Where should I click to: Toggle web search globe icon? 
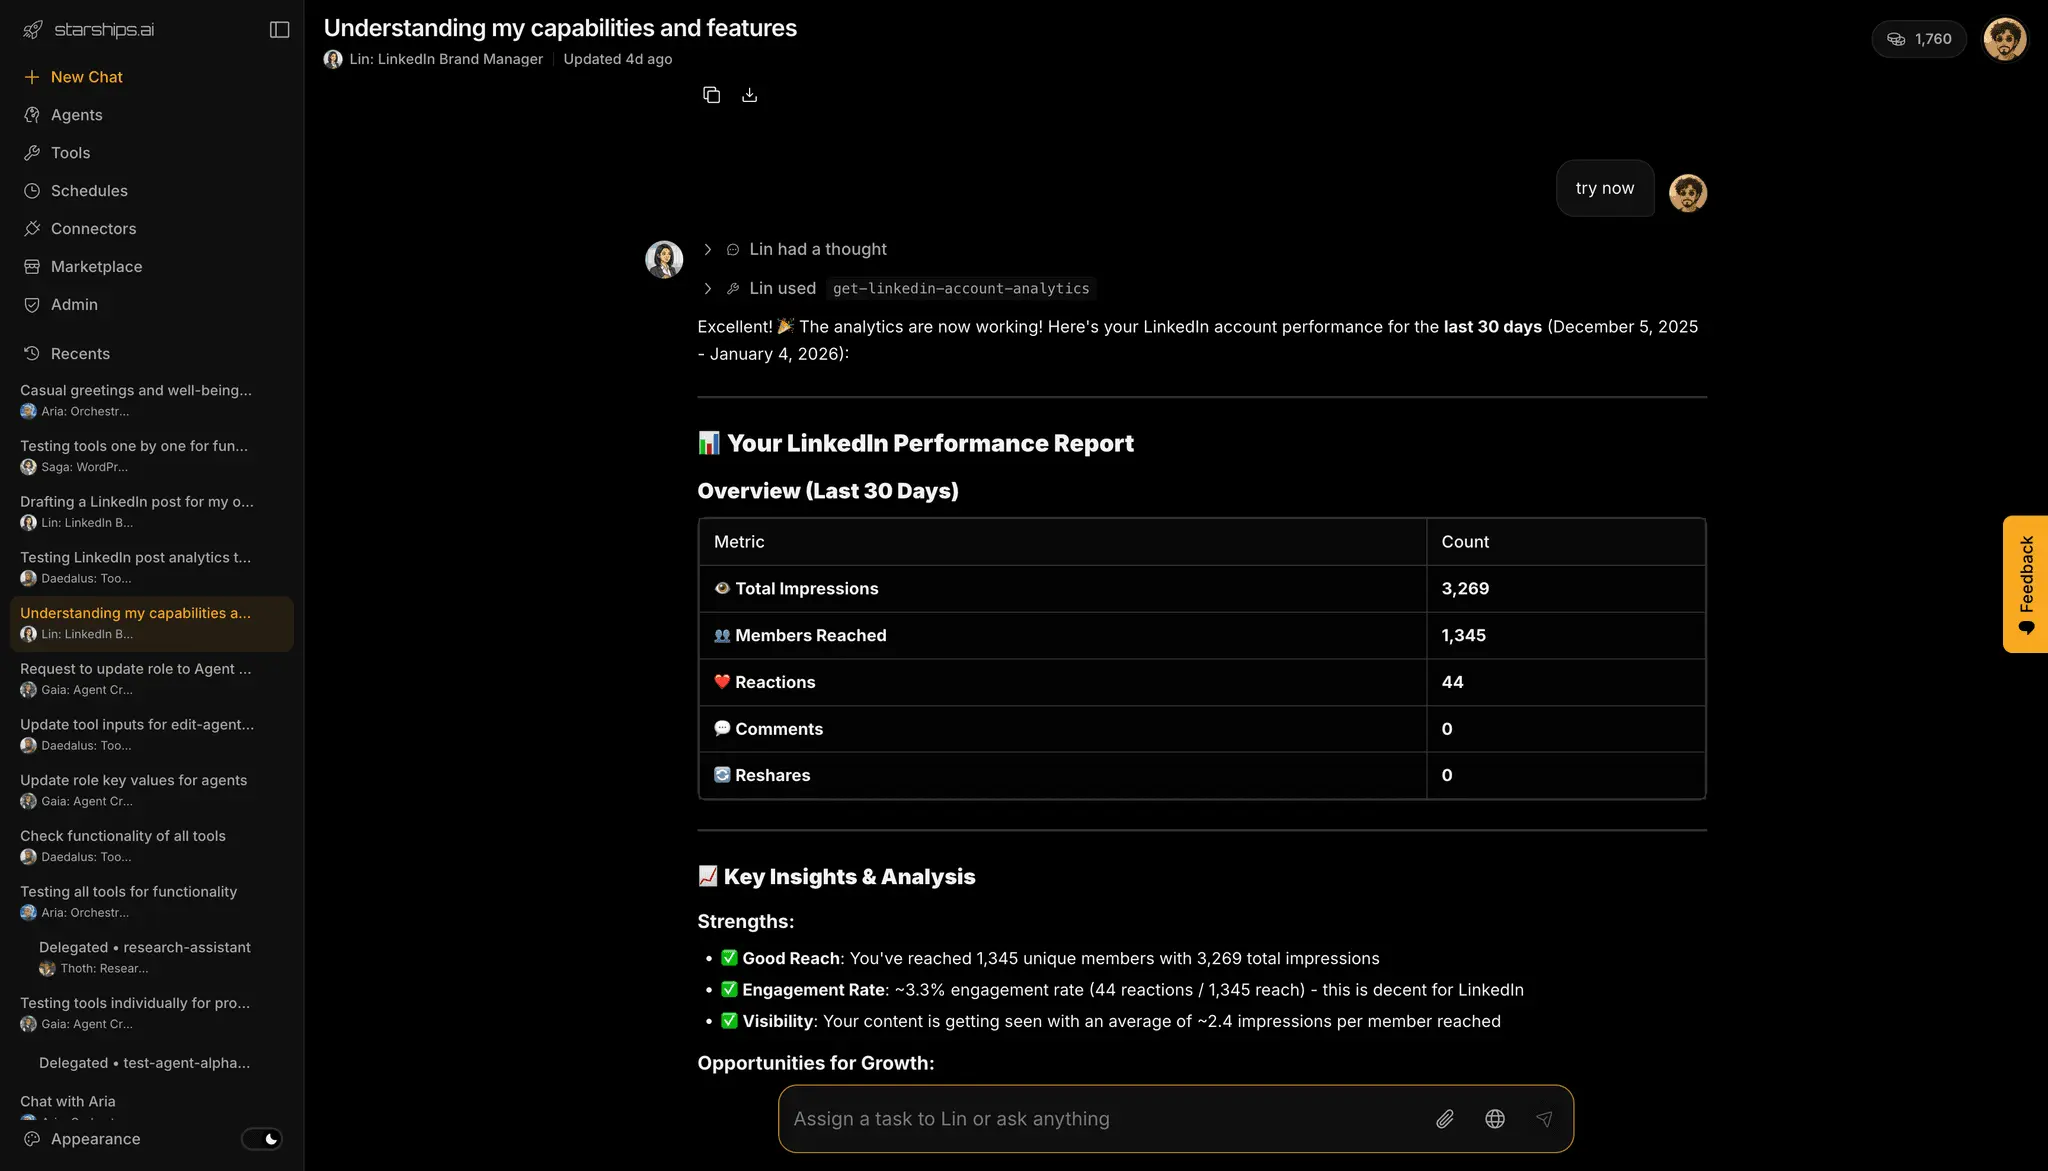1495,1119
